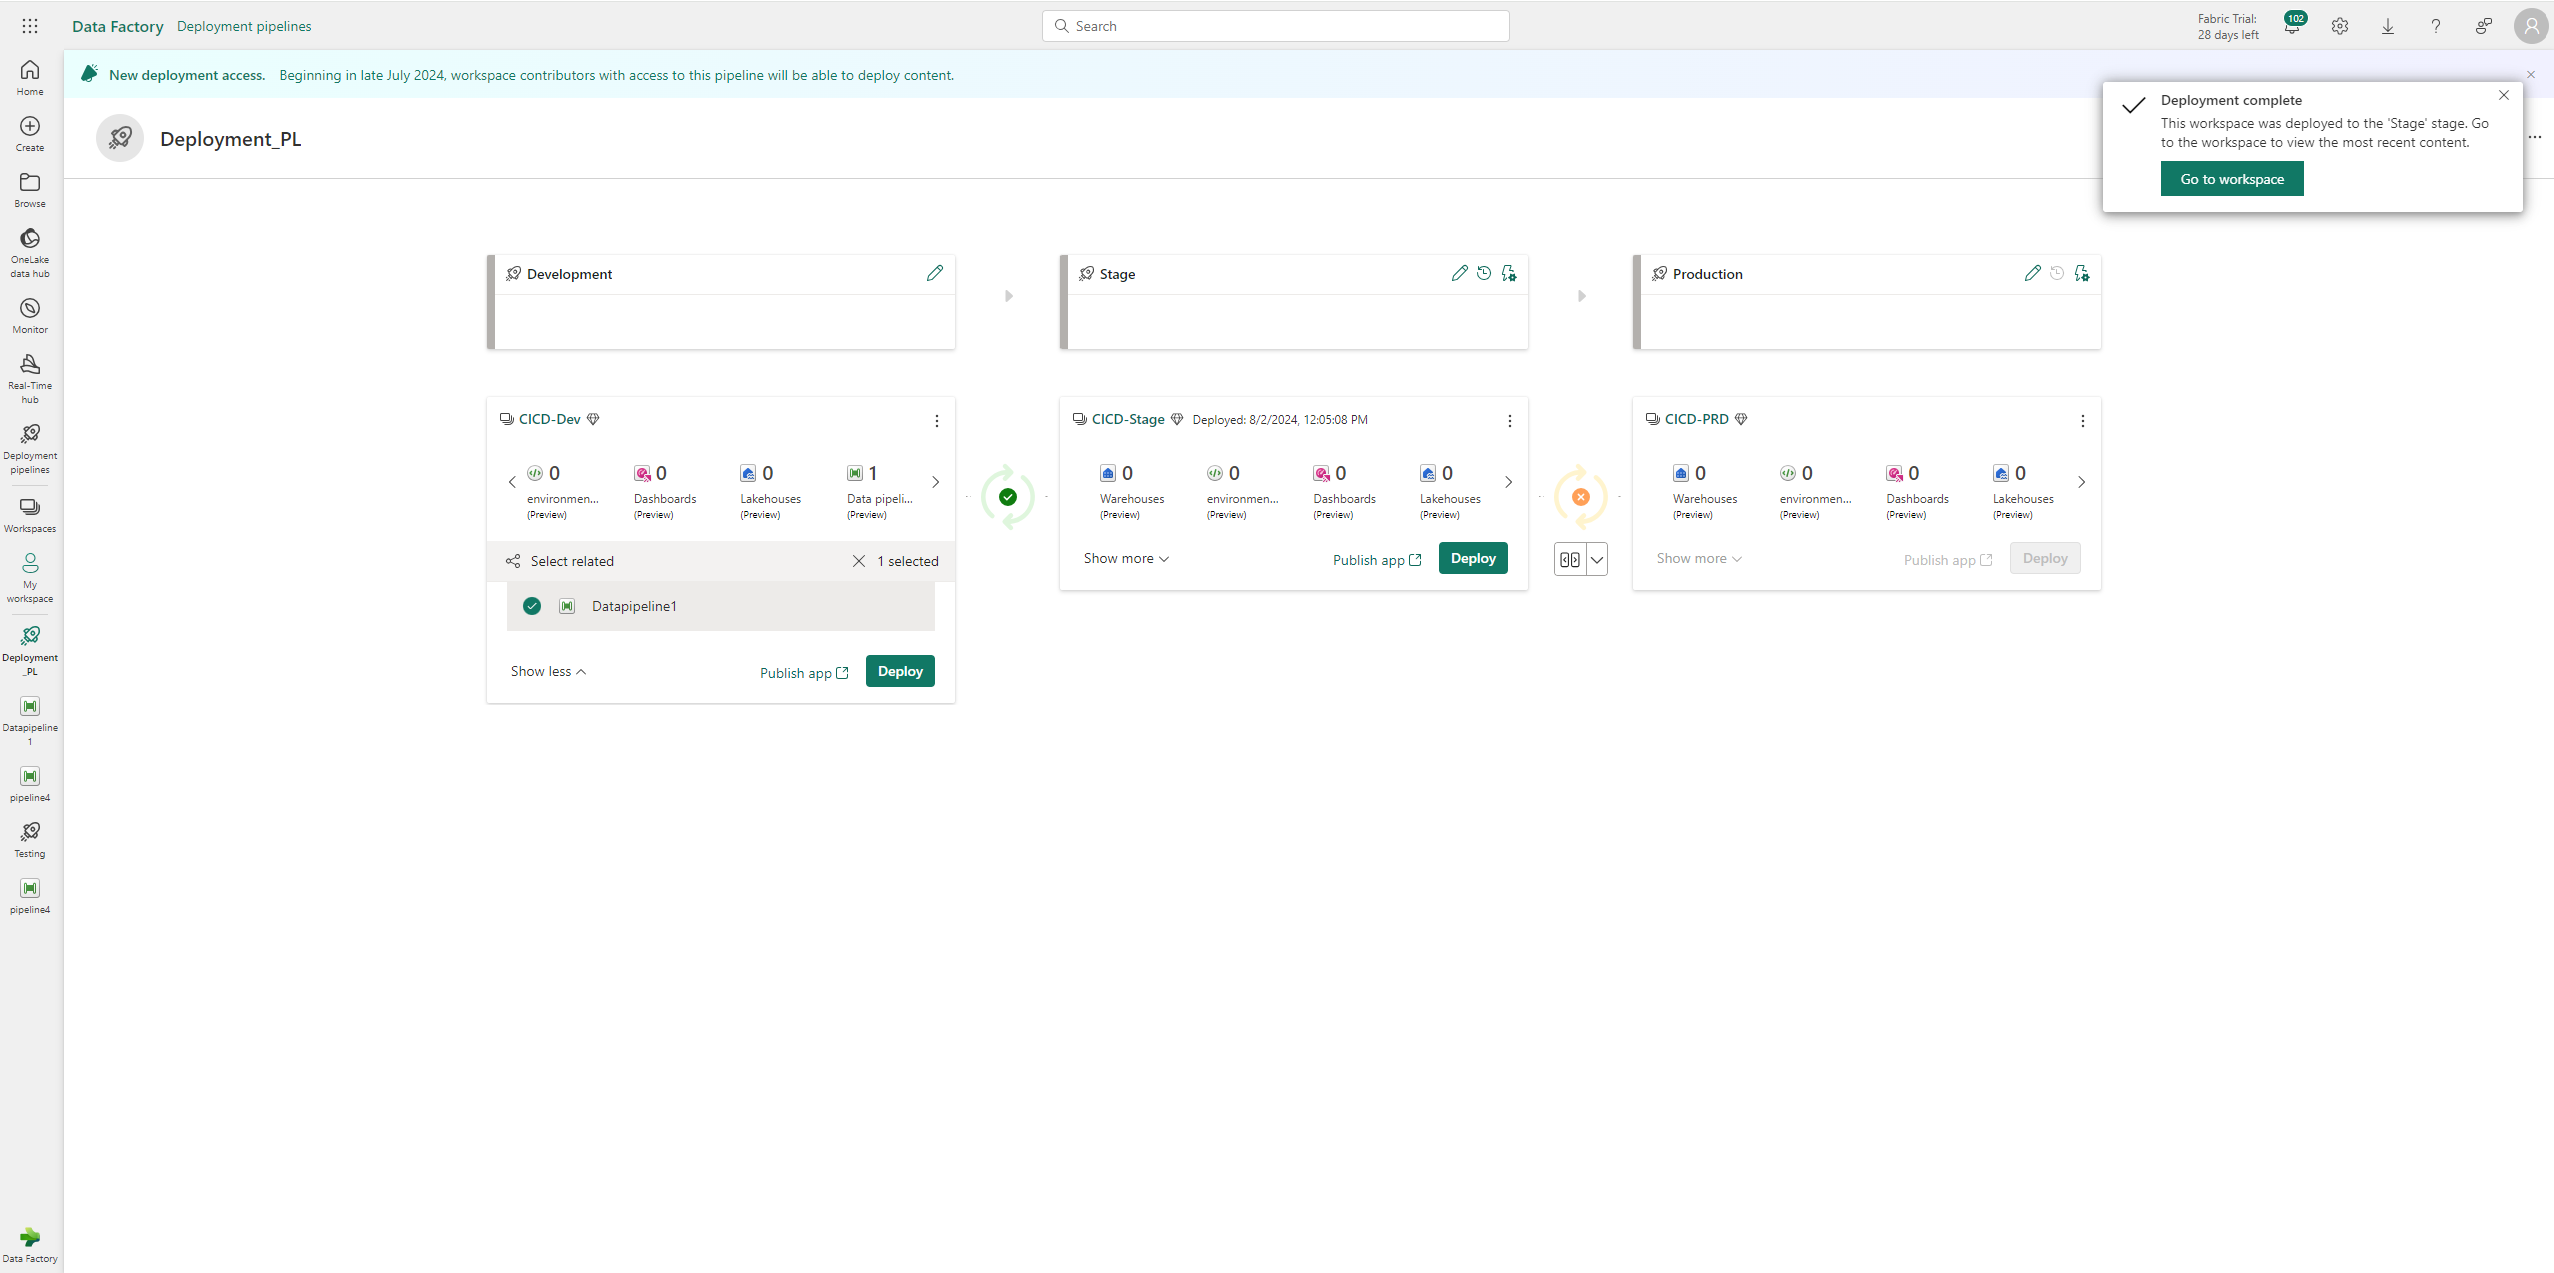Close the Deployment complete notification
The width and height of the screenshot is (2554, 1273).
(x=2504, y=95)
